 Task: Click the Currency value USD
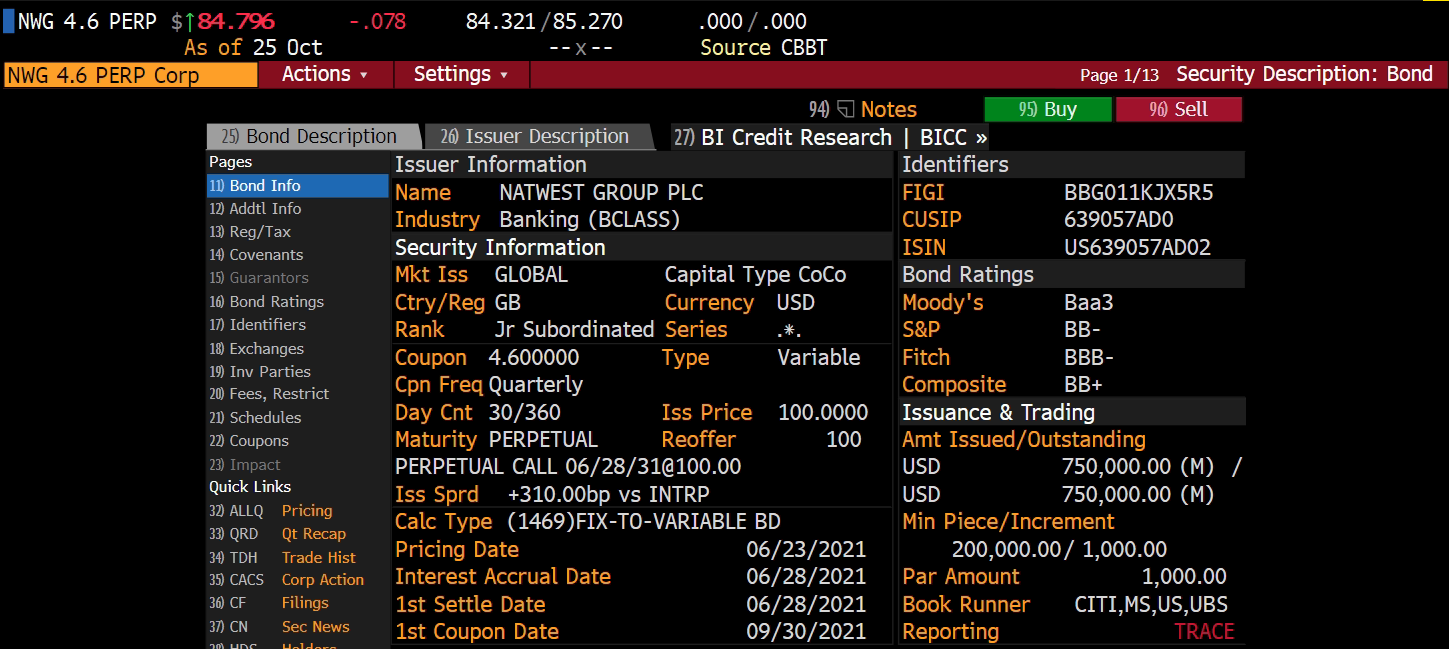[x=796, y=303]
